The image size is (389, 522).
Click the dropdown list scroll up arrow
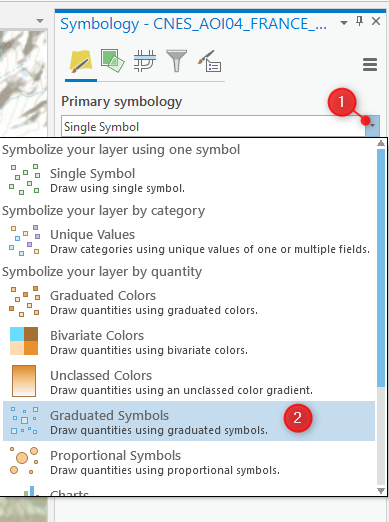click(x=381, y=144)
